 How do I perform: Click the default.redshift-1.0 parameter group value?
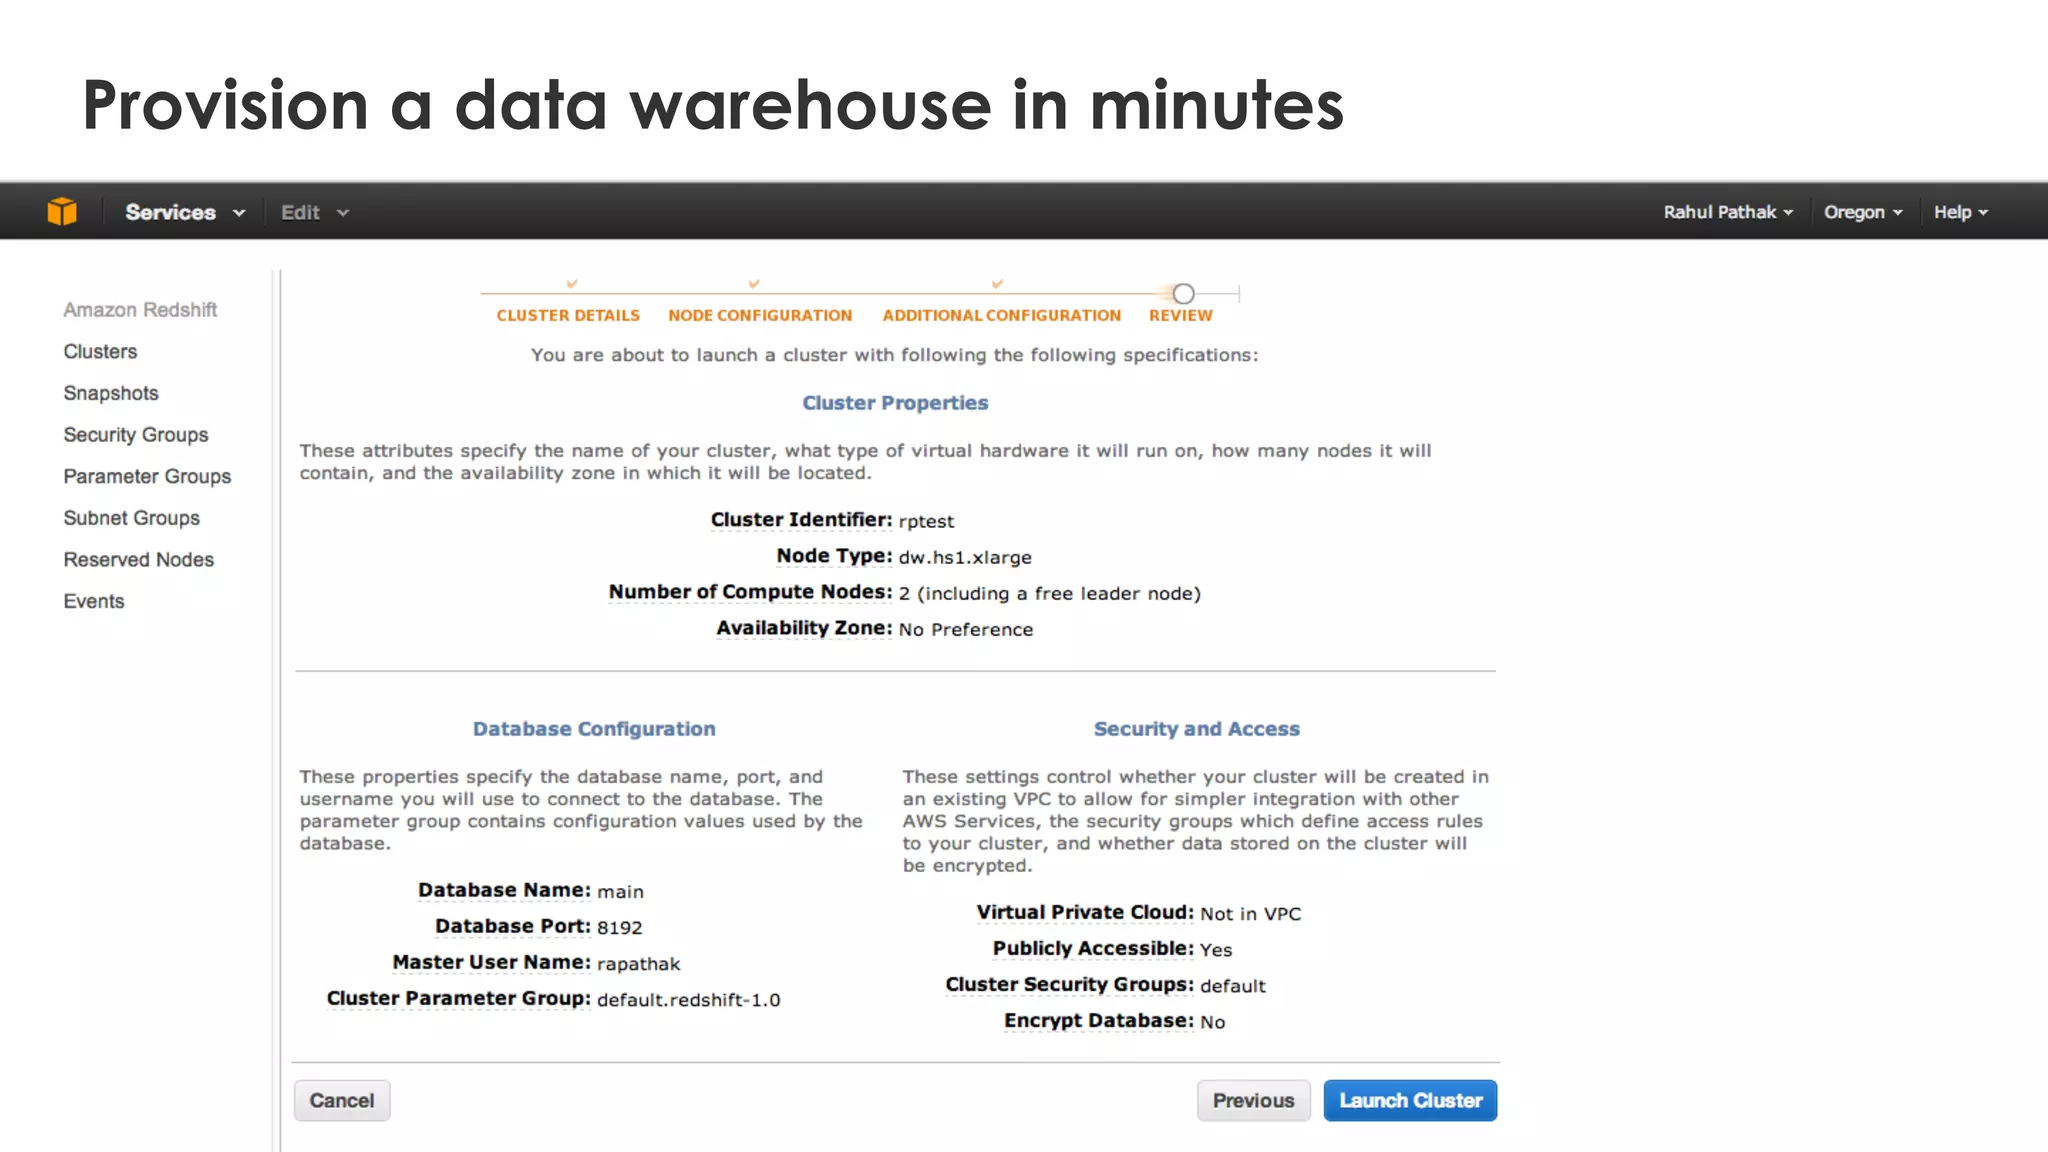(689, 999)
